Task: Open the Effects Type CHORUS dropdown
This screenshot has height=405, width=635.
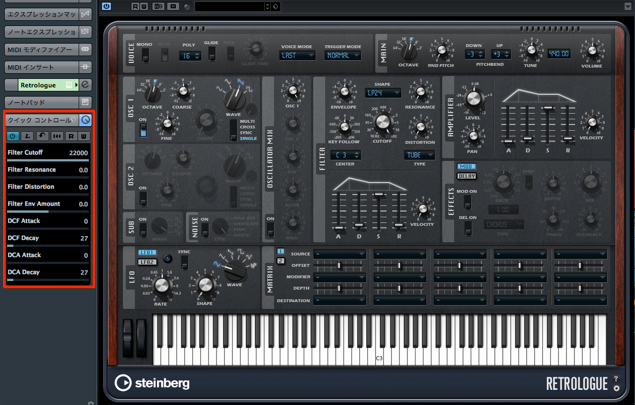Action: click(503, 224)
